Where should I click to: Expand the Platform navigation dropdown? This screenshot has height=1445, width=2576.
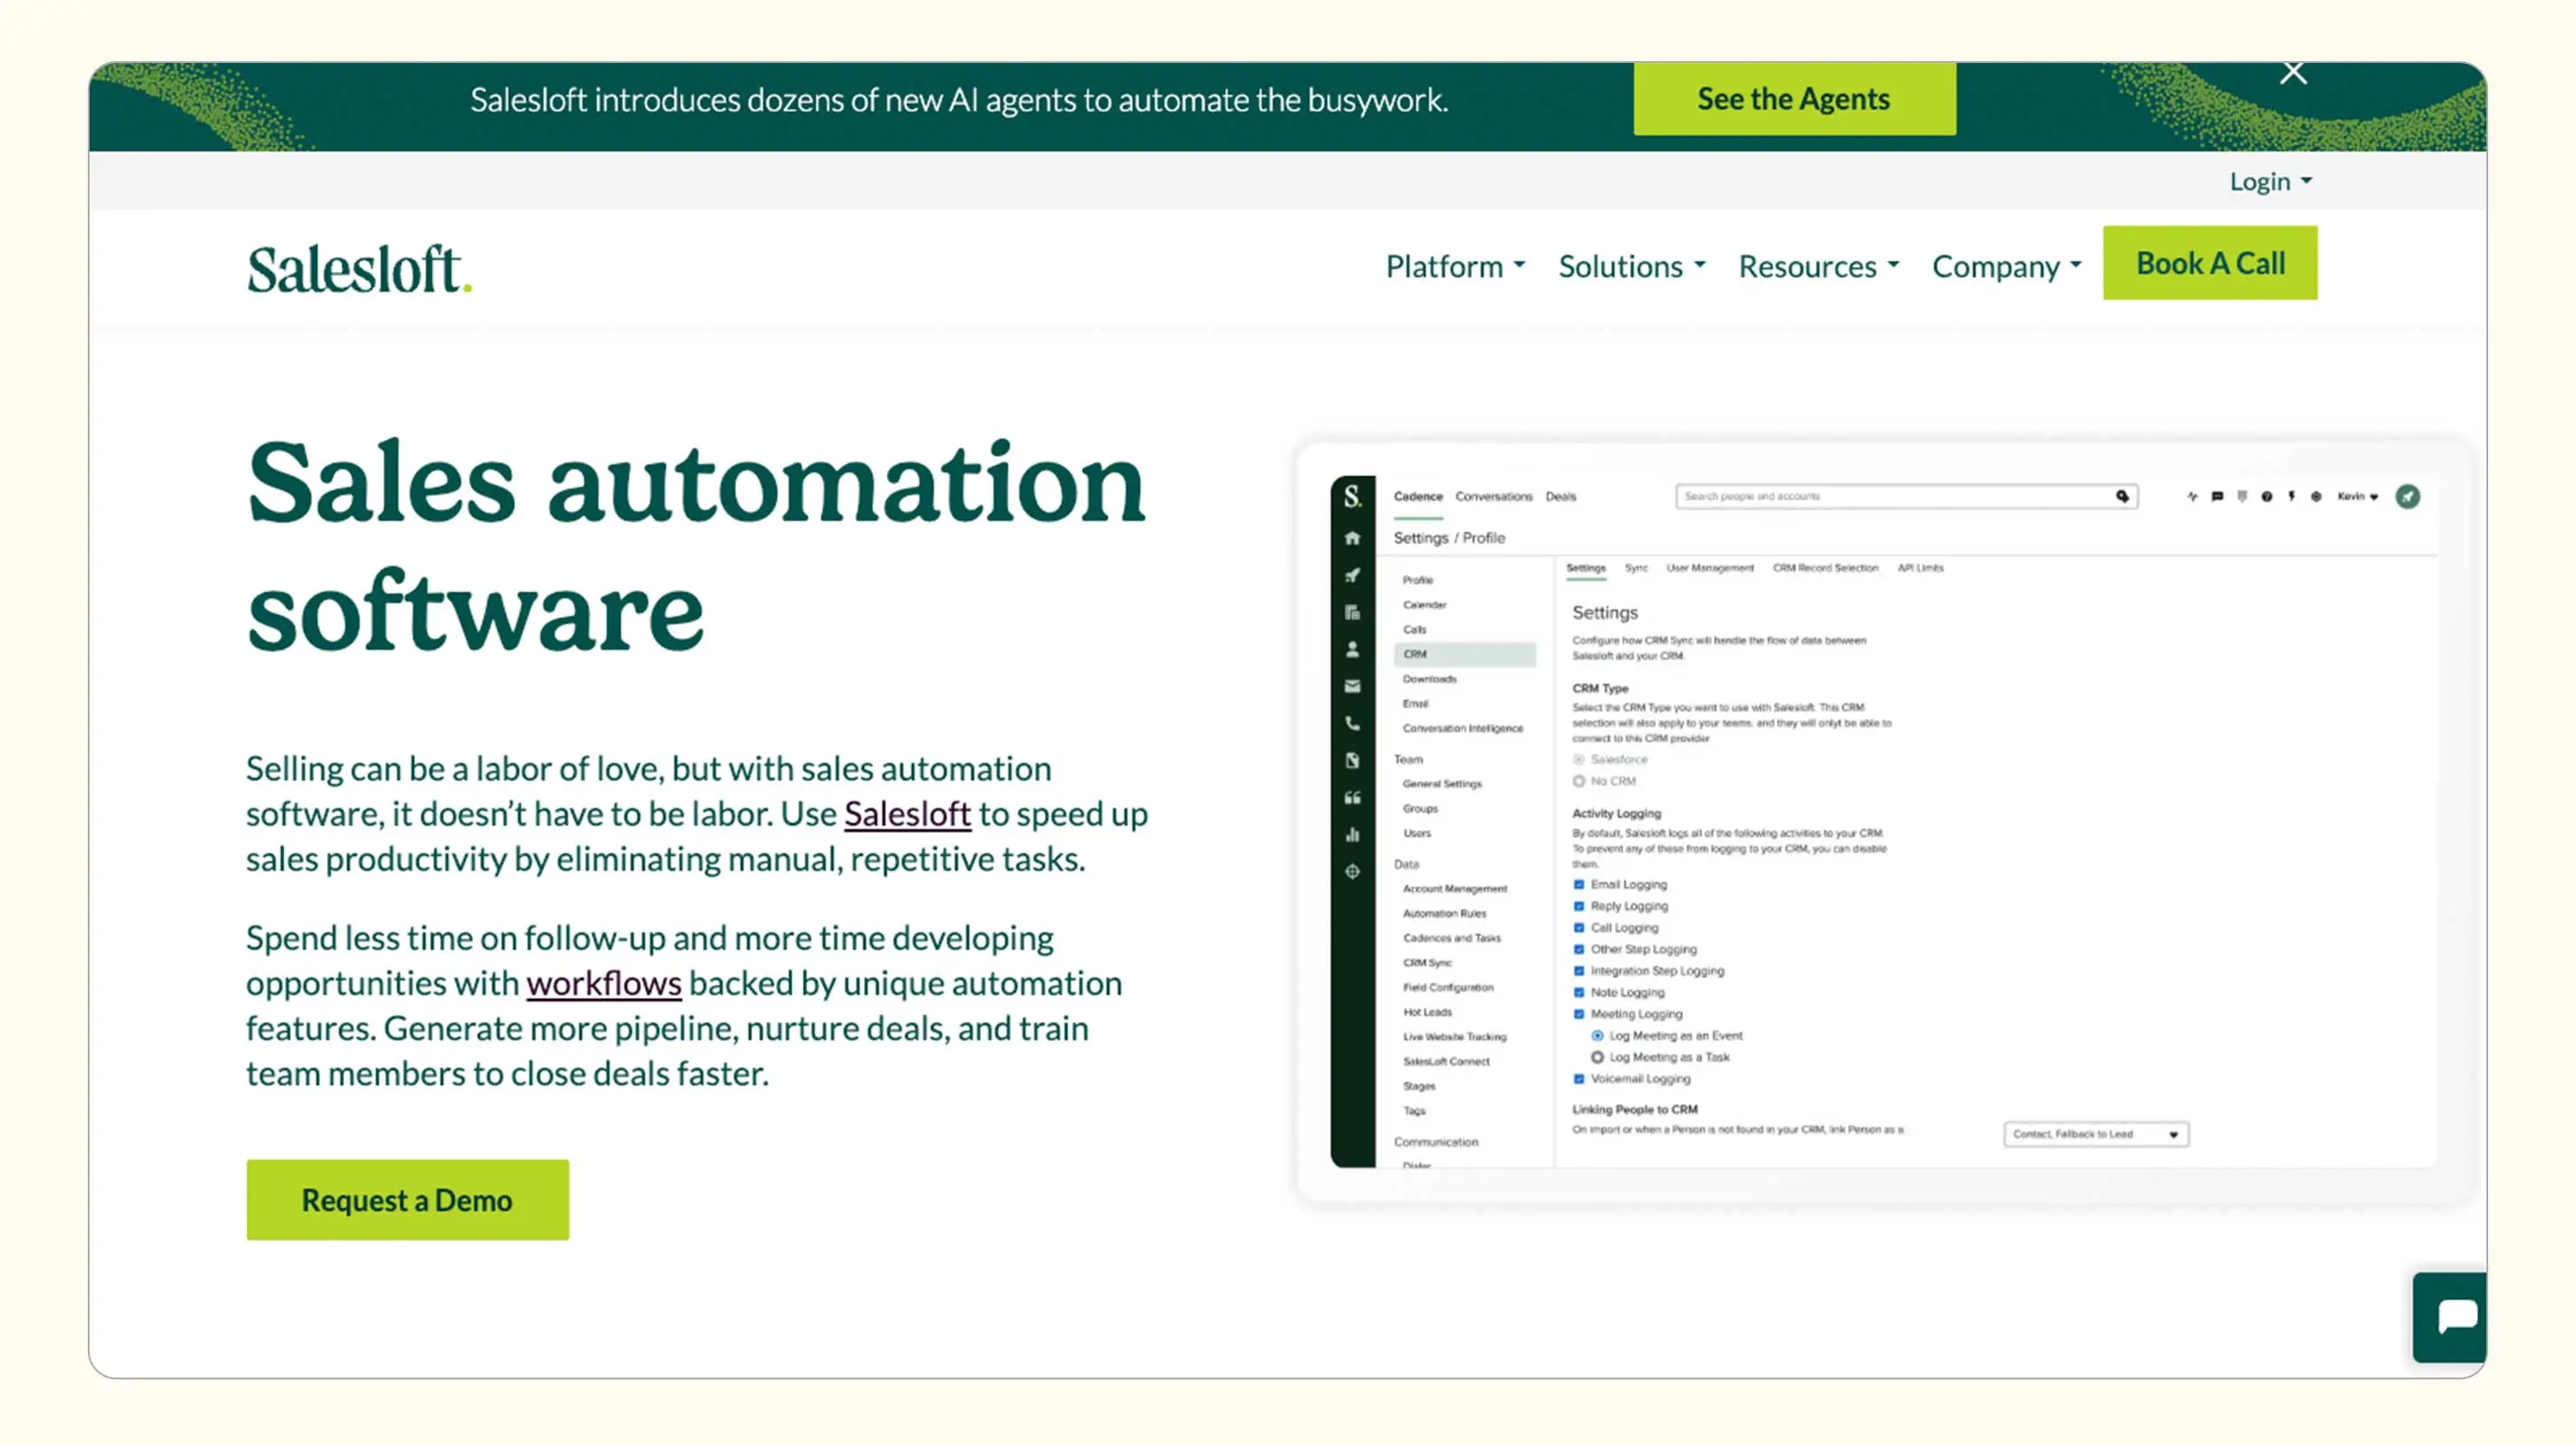tap(1455, 266)
